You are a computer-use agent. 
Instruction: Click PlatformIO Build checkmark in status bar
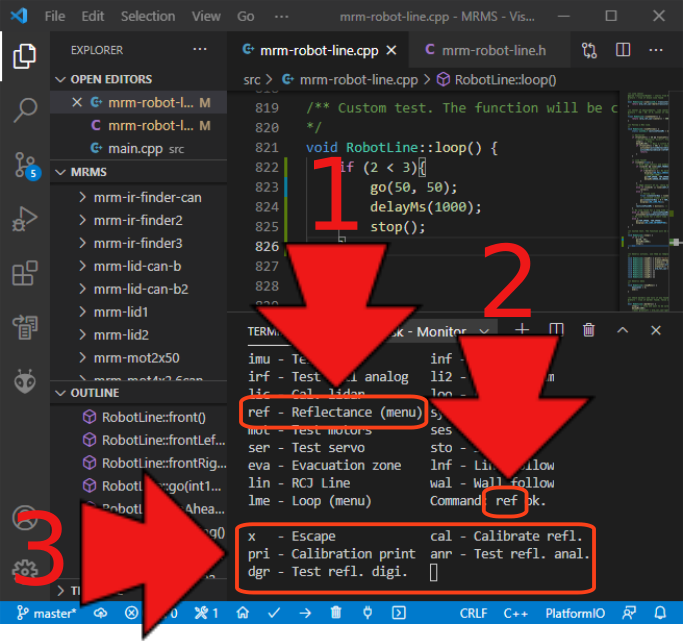[x=273, y=613]
